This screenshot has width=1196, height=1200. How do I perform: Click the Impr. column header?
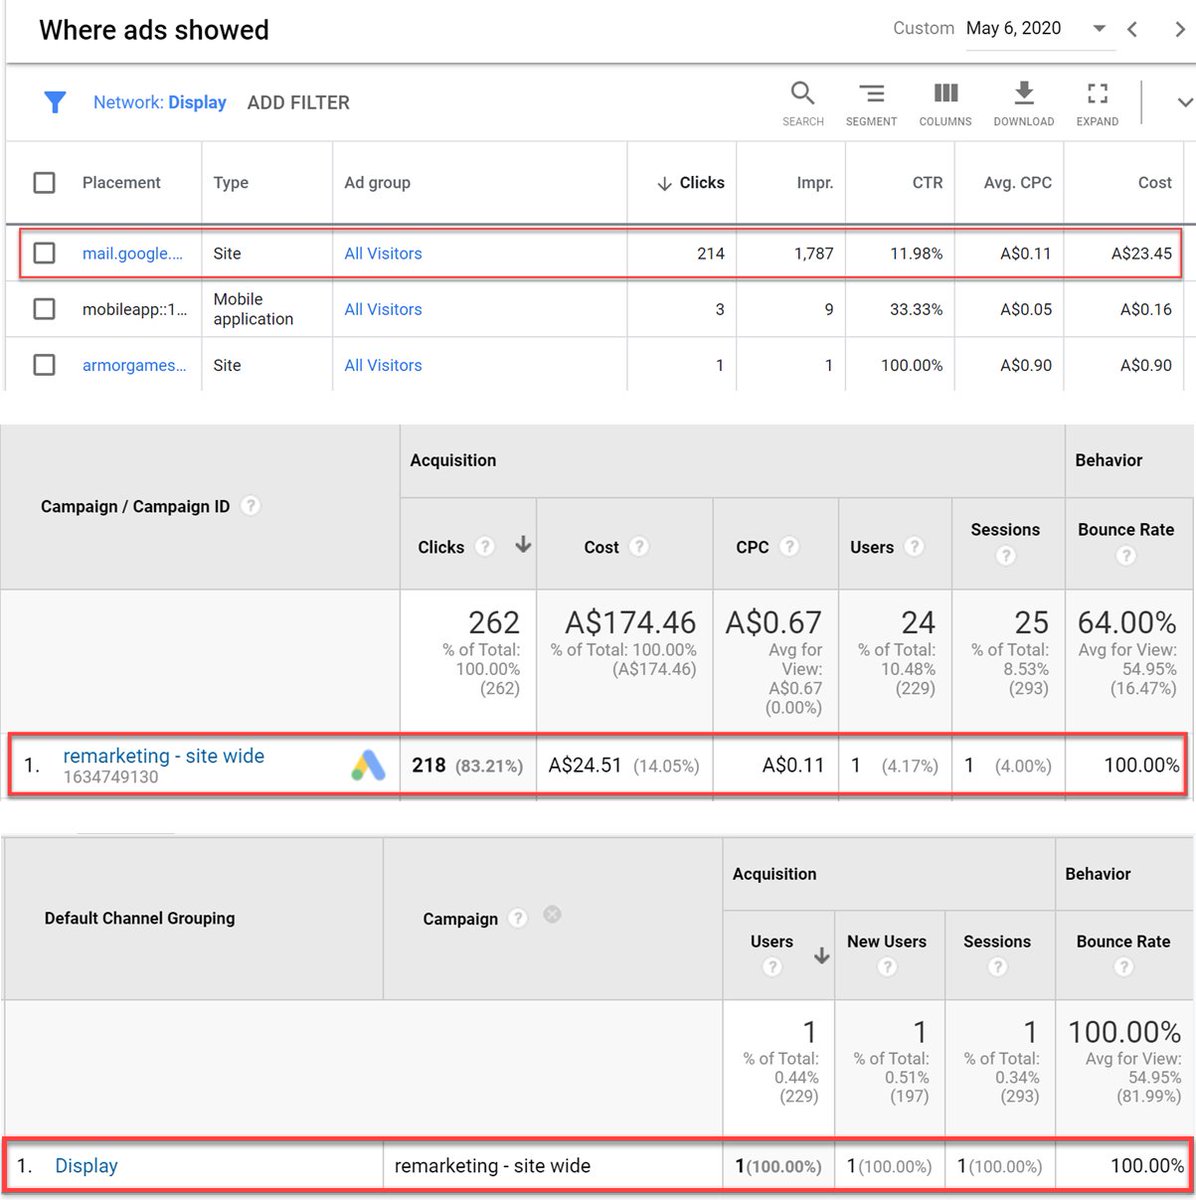[815, 183]
